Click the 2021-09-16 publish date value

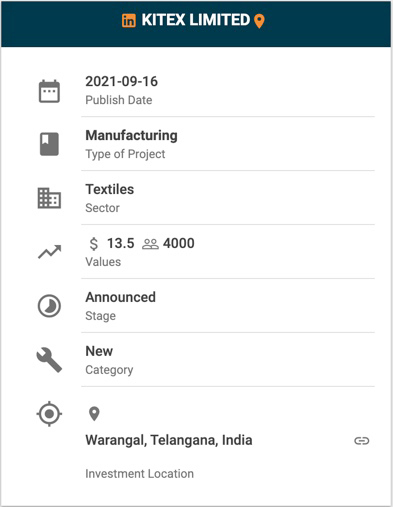pos(121,82)
